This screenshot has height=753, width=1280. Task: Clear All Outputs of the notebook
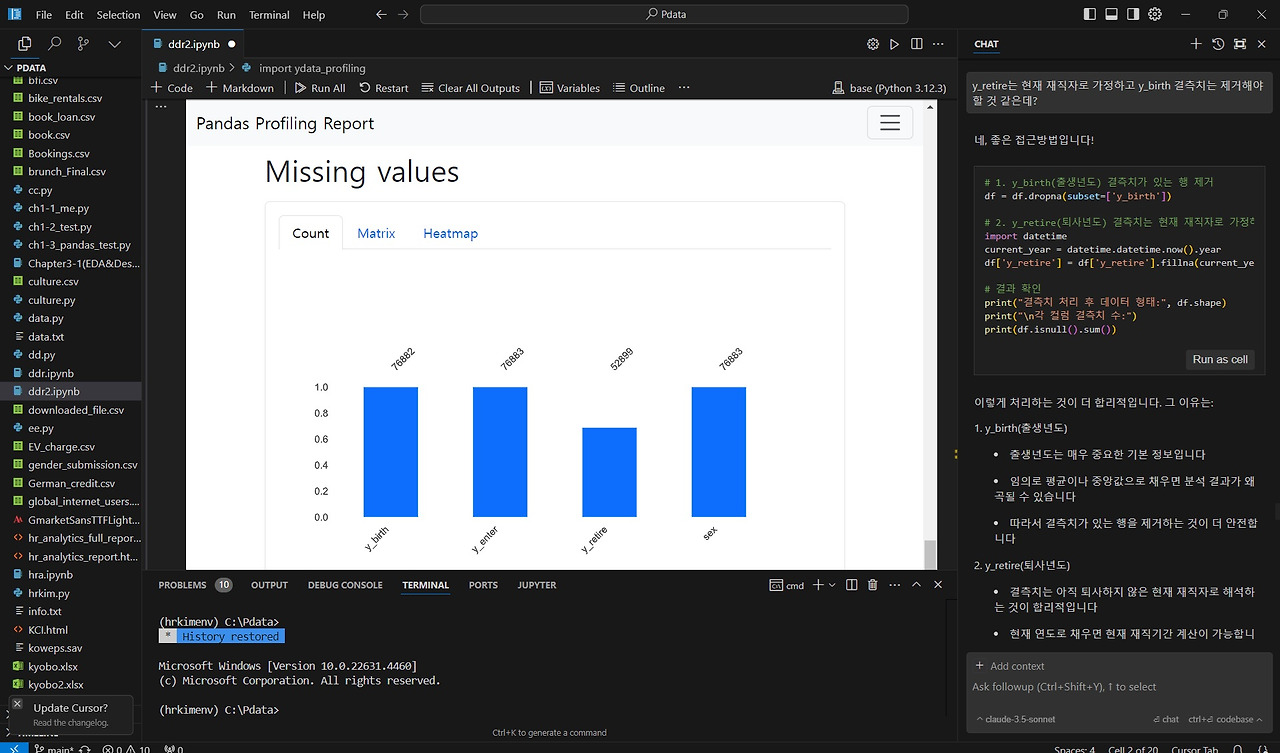point(471,88)
